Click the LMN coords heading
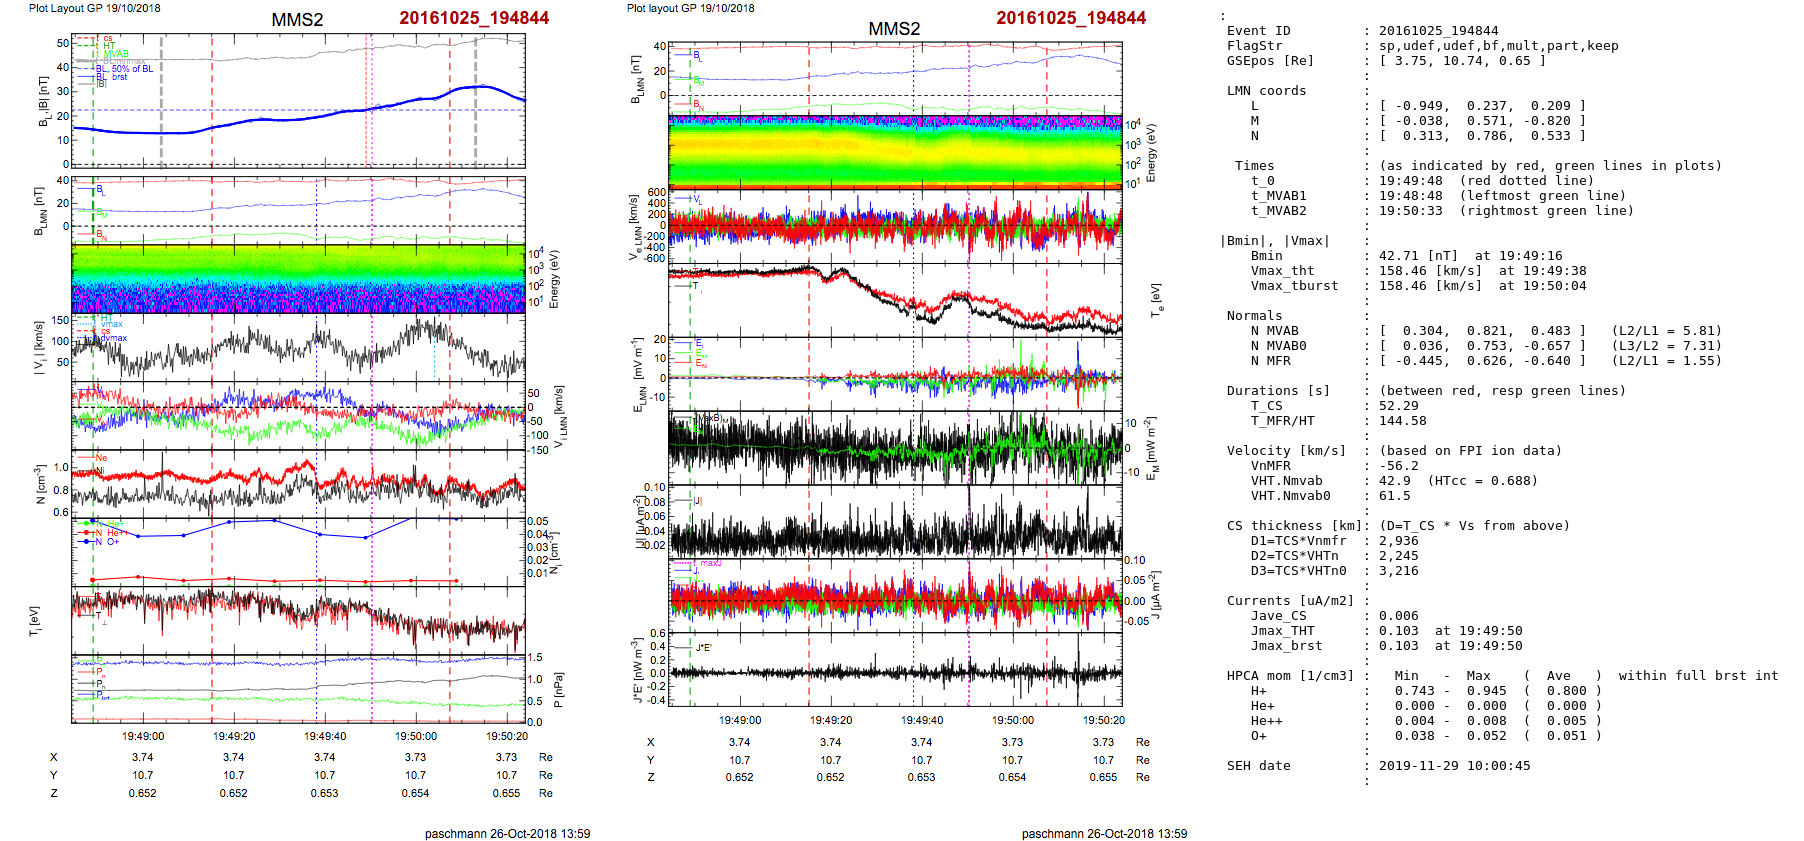 1266,91
